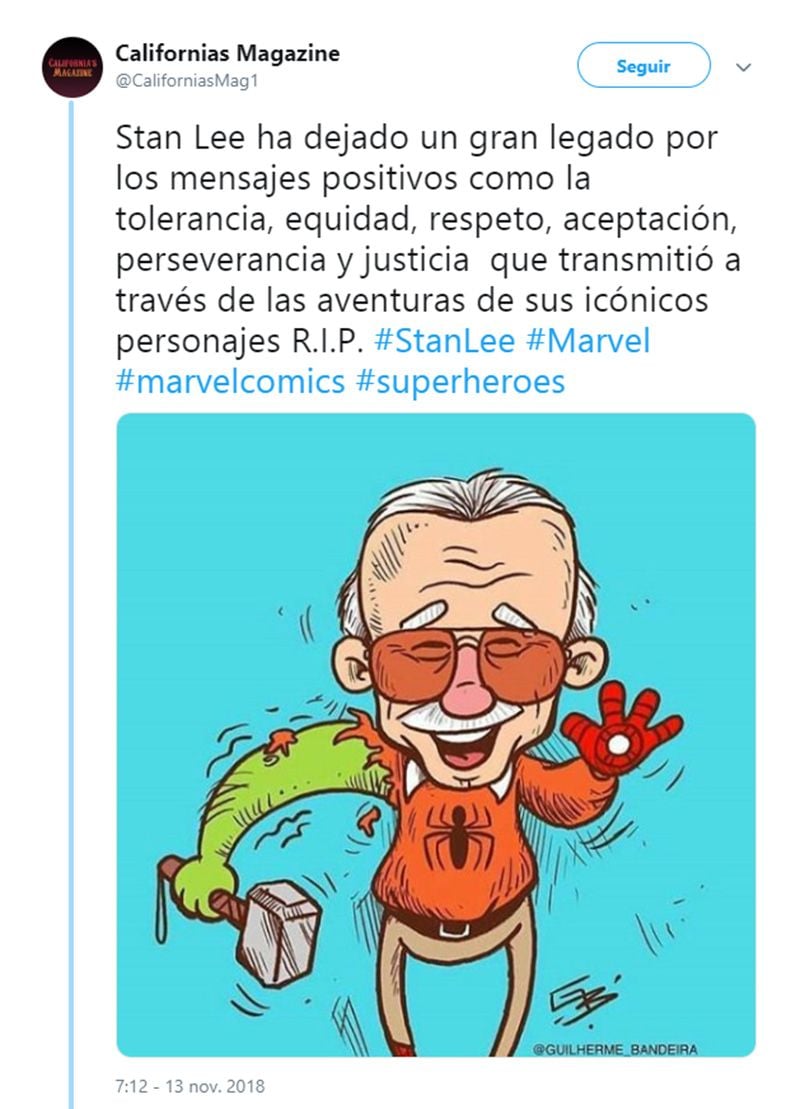Expand the tweet options chevron menu
The width and height of the screenshot is (800, 1109).
coord(743,68)
